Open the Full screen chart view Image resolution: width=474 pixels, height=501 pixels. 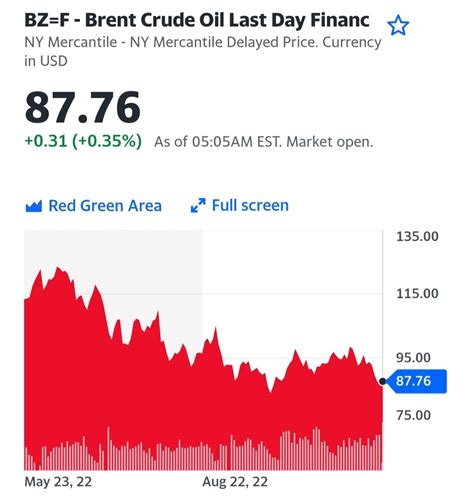[239, 205]
